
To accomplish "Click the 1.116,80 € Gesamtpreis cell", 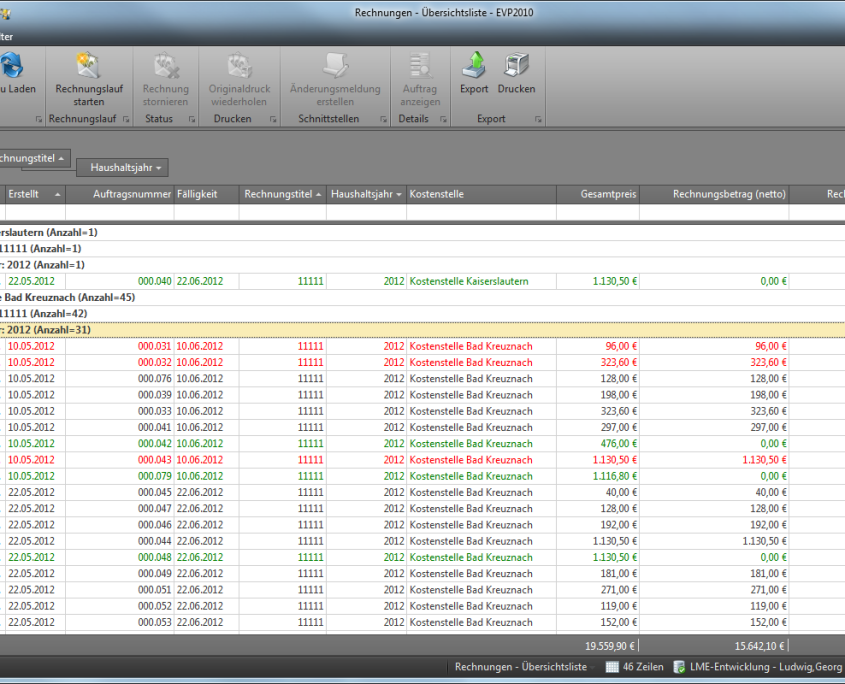I will click(x=598, y=476).
